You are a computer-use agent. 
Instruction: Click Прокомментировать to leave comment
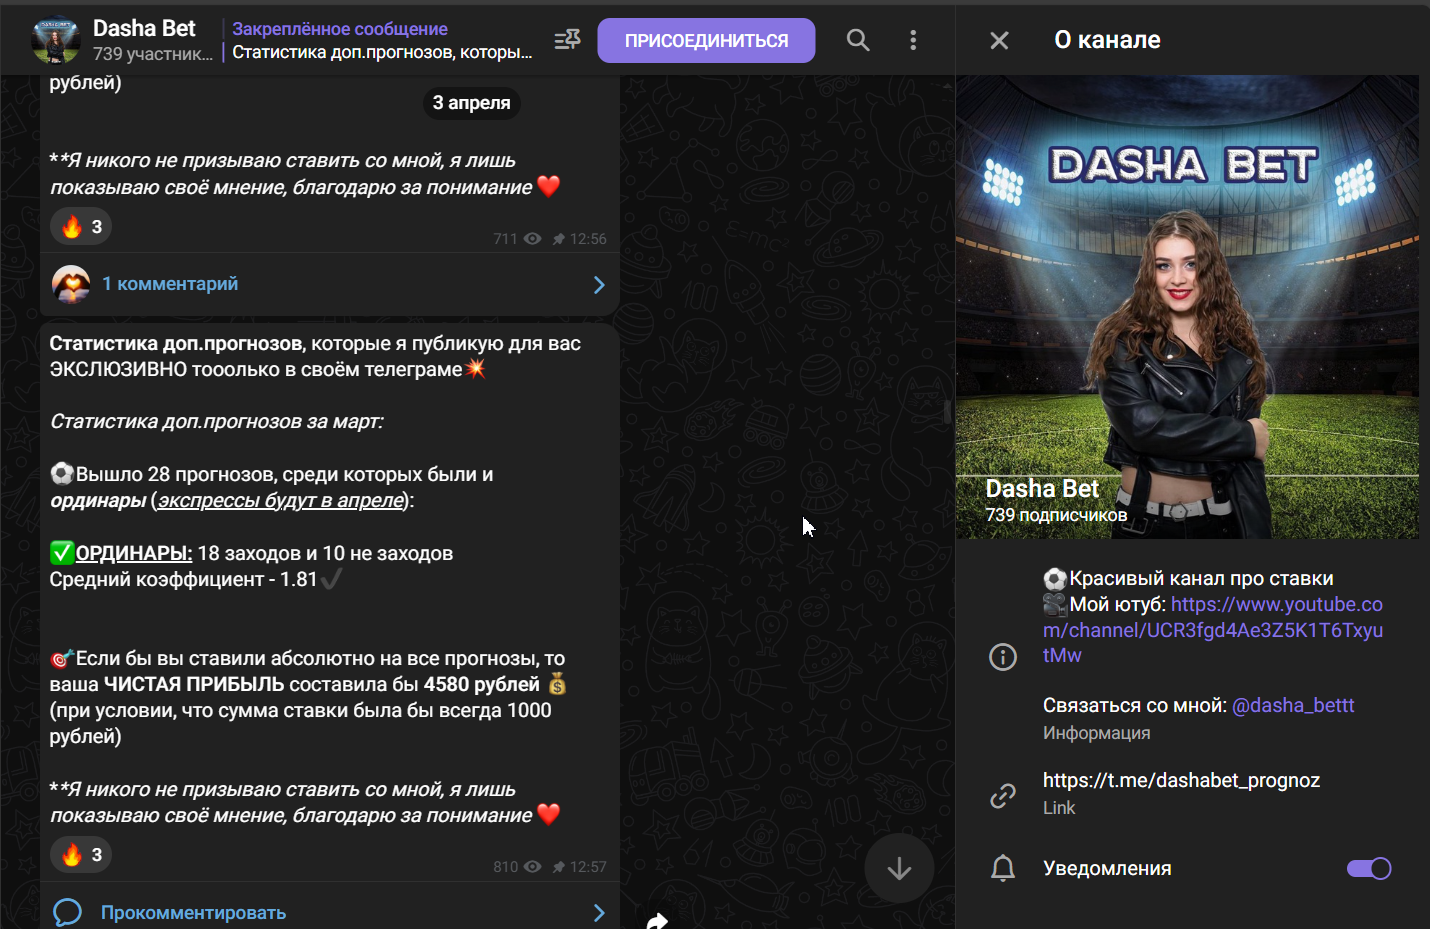[x=193, y=912]
